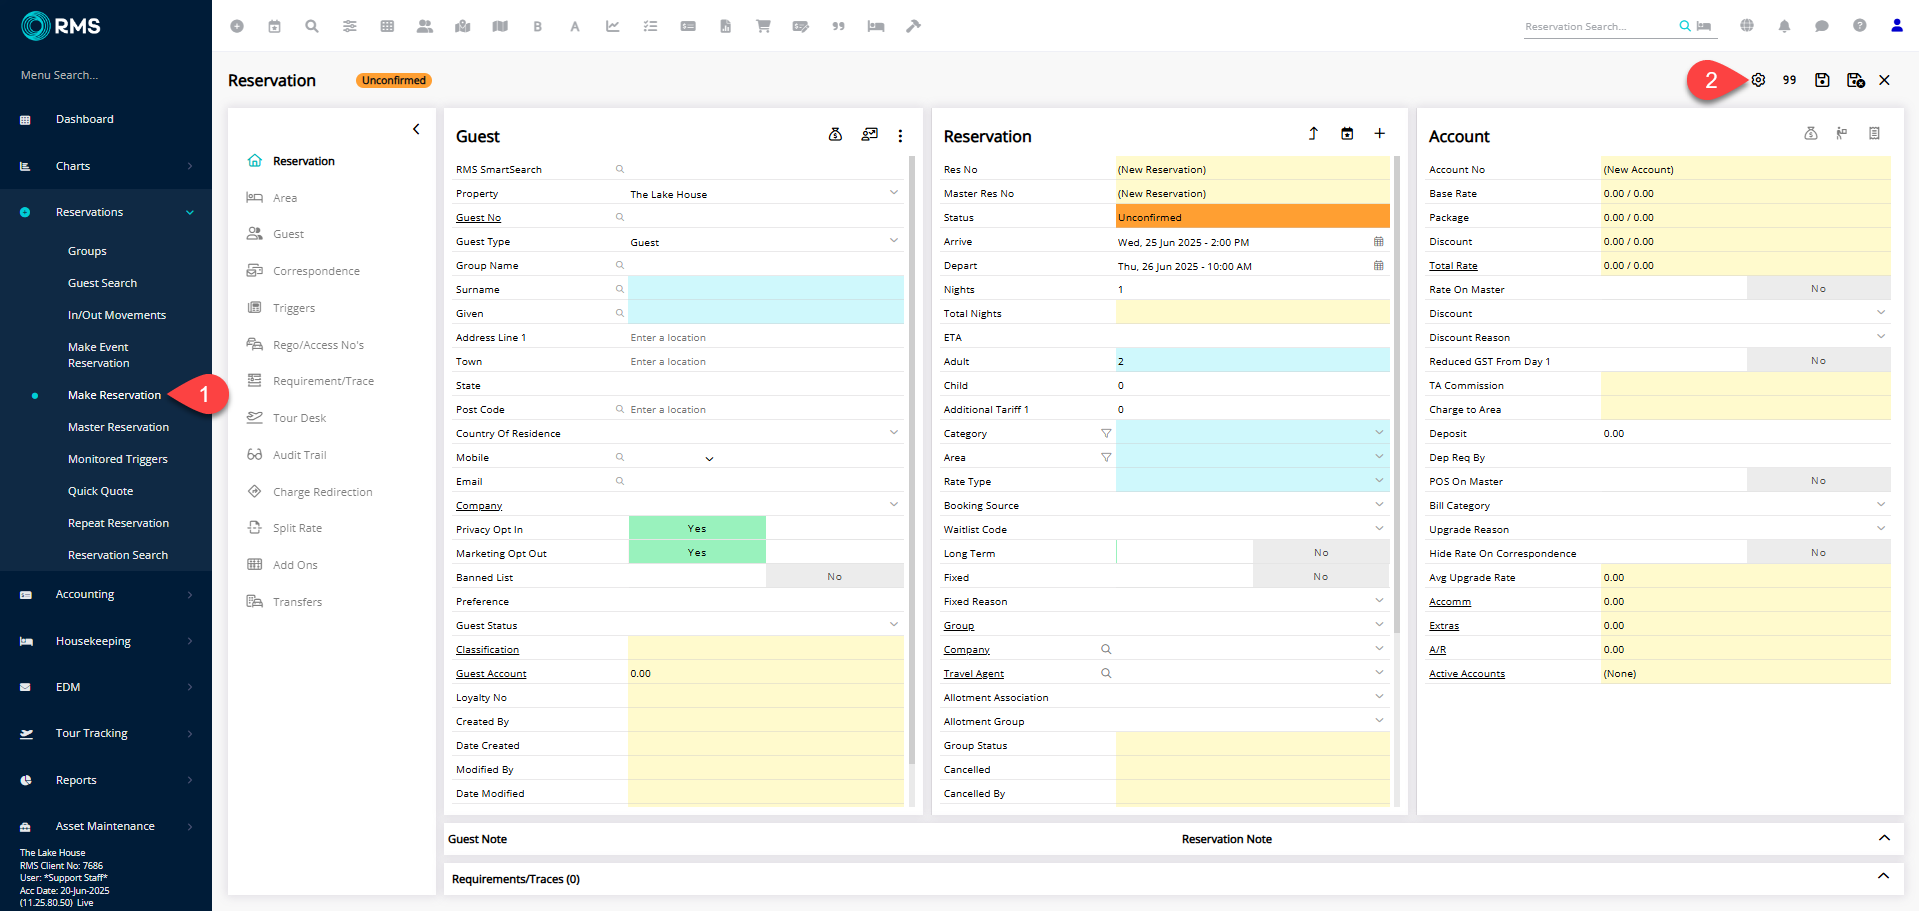Viewport: 1919px width, 911px height.
Task: Open the calendar icon in top toolbar
Action: click(x=274, y=27)
